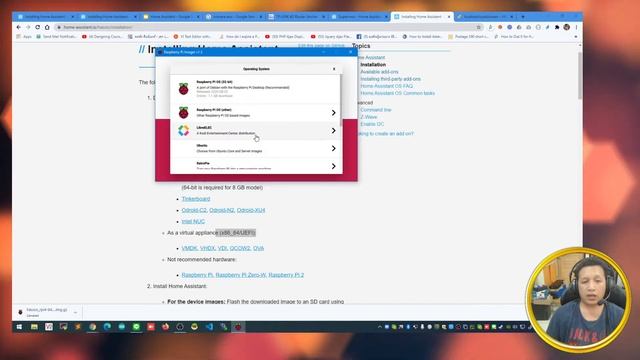The height and width of the screenshot is (360, 640).
Task: Open the Odroid-XU4 link
Action: coord(251,210)
